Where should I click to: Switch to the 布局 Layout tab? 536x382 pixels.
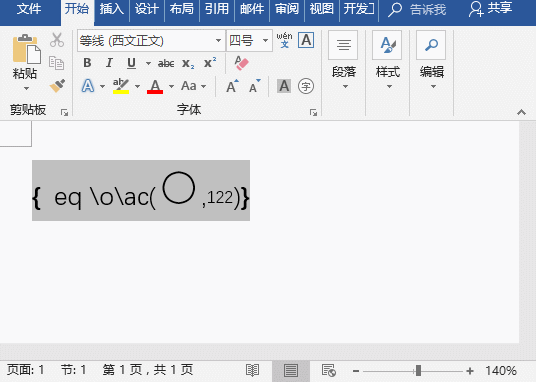[182, 9]
